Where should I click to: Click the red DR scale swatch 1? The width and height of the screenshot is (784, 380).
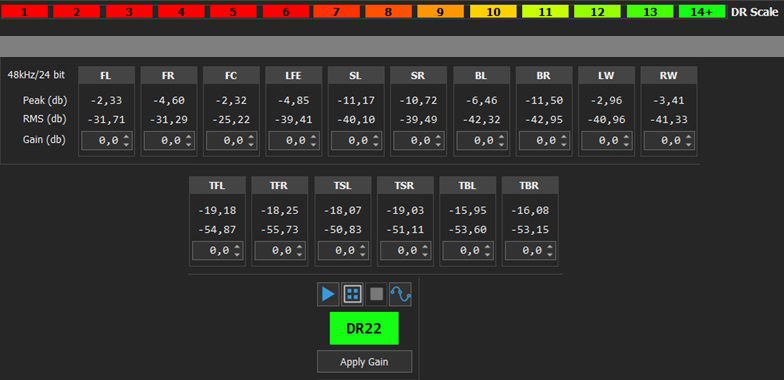pyautogui.click(x=24, y=12)
